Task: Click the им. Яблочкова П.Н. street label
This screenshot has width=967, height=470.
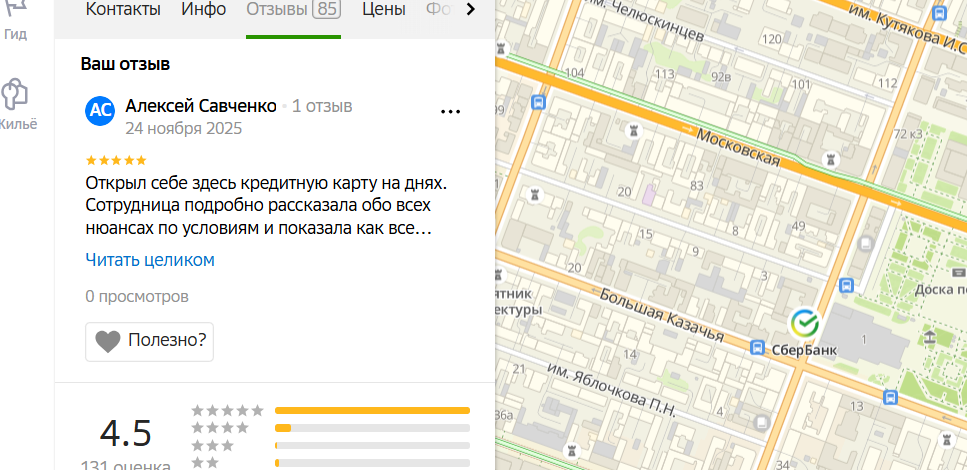Action: [x=612, y=389]
